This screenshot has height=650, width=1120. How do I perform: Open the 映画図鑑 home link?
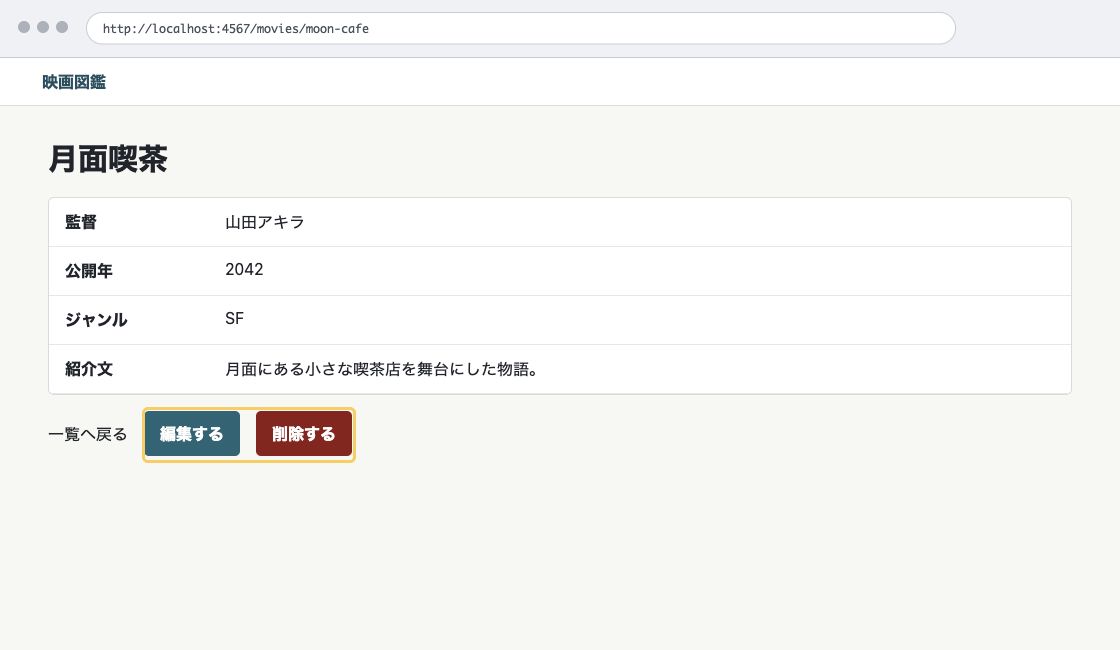(x=74, y=82)
